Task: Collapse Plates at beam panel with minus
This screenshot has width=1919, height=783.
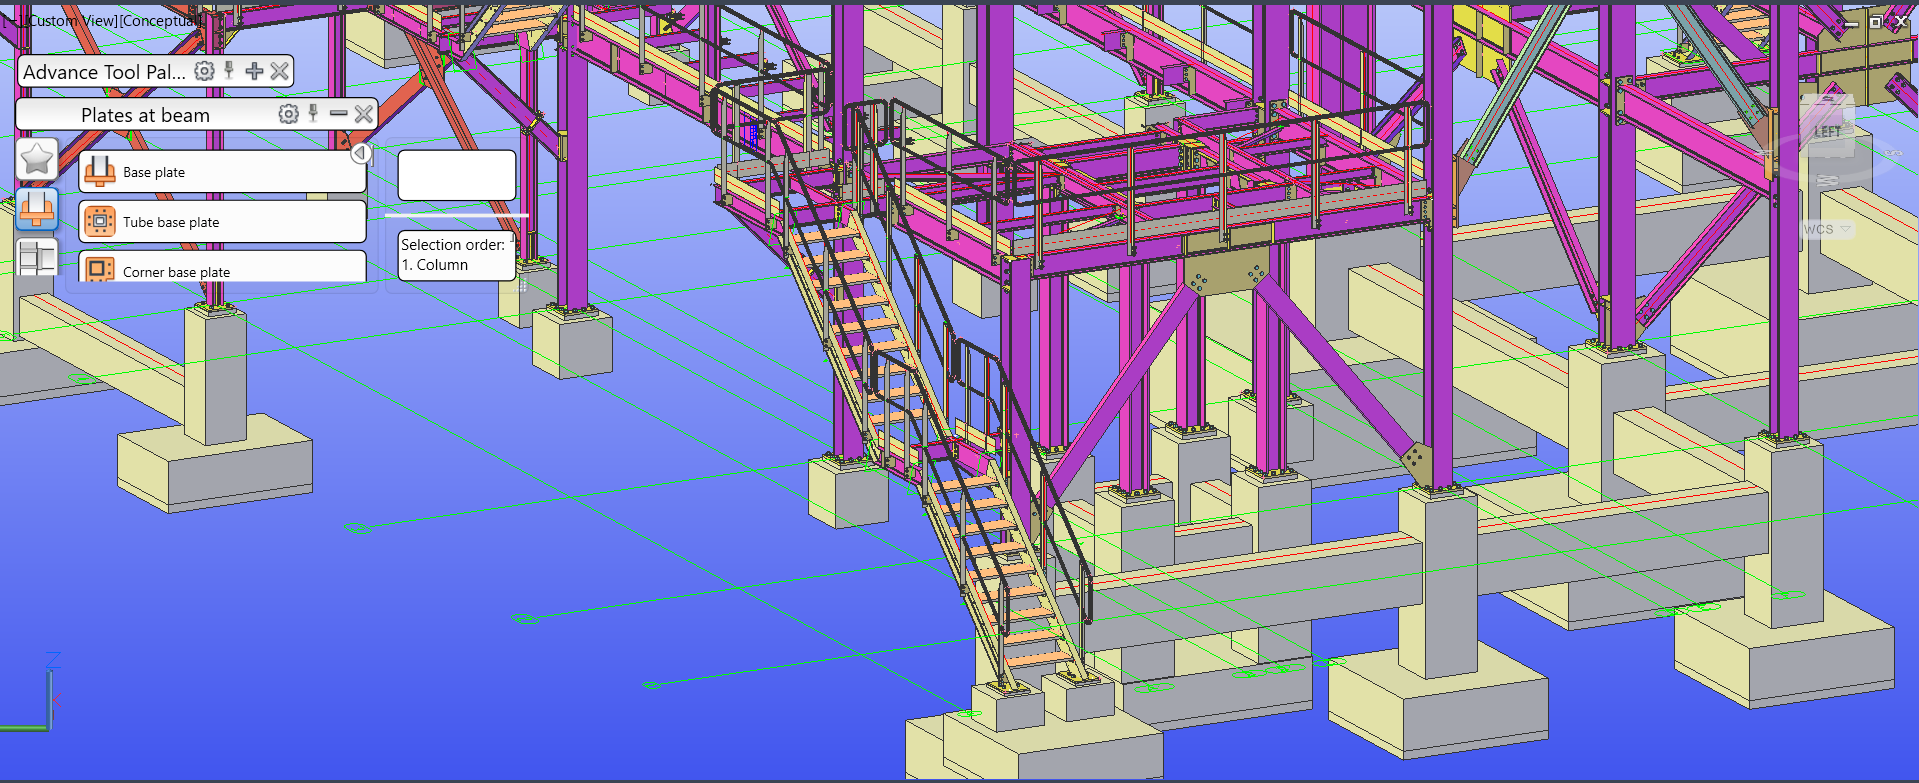Action: pyautogui.click(x=339, y=113)
